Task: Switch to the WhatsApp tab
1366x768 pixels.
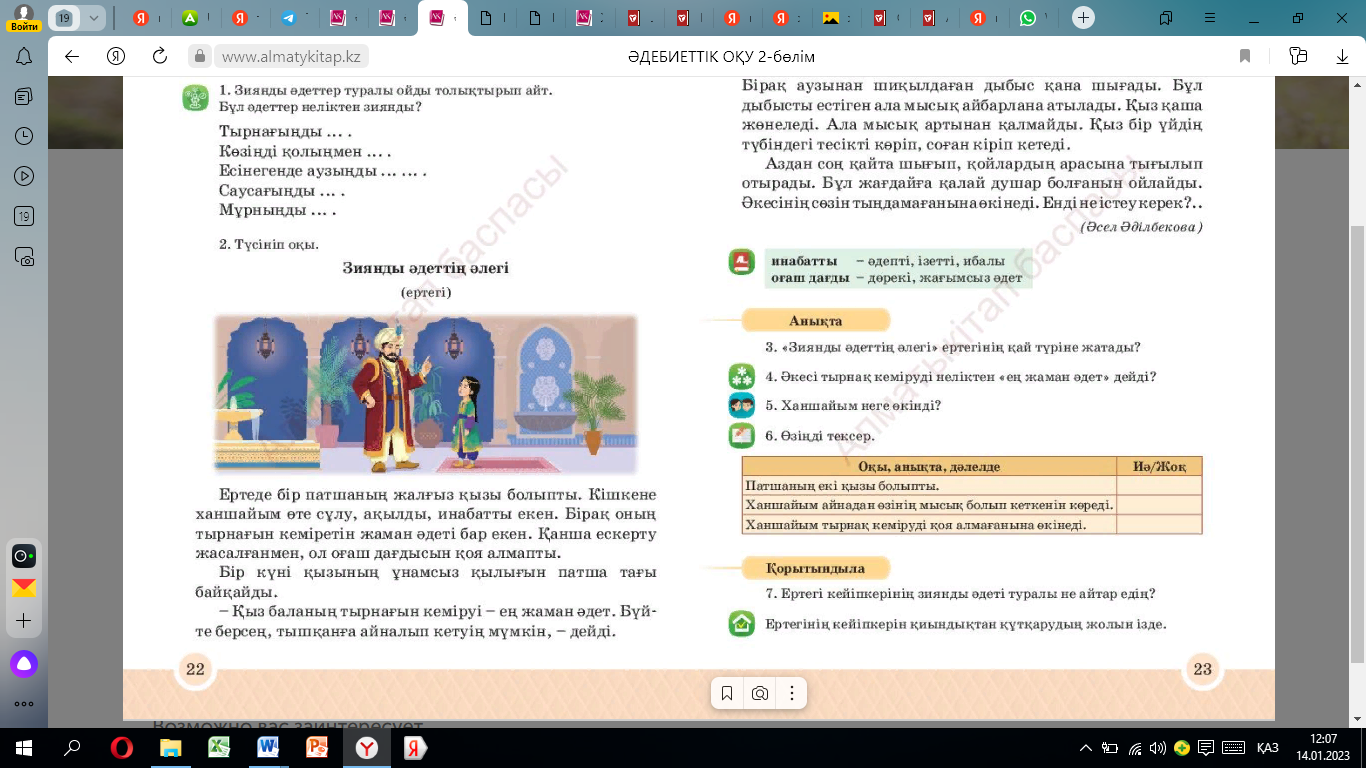Action: point(1028,18)
